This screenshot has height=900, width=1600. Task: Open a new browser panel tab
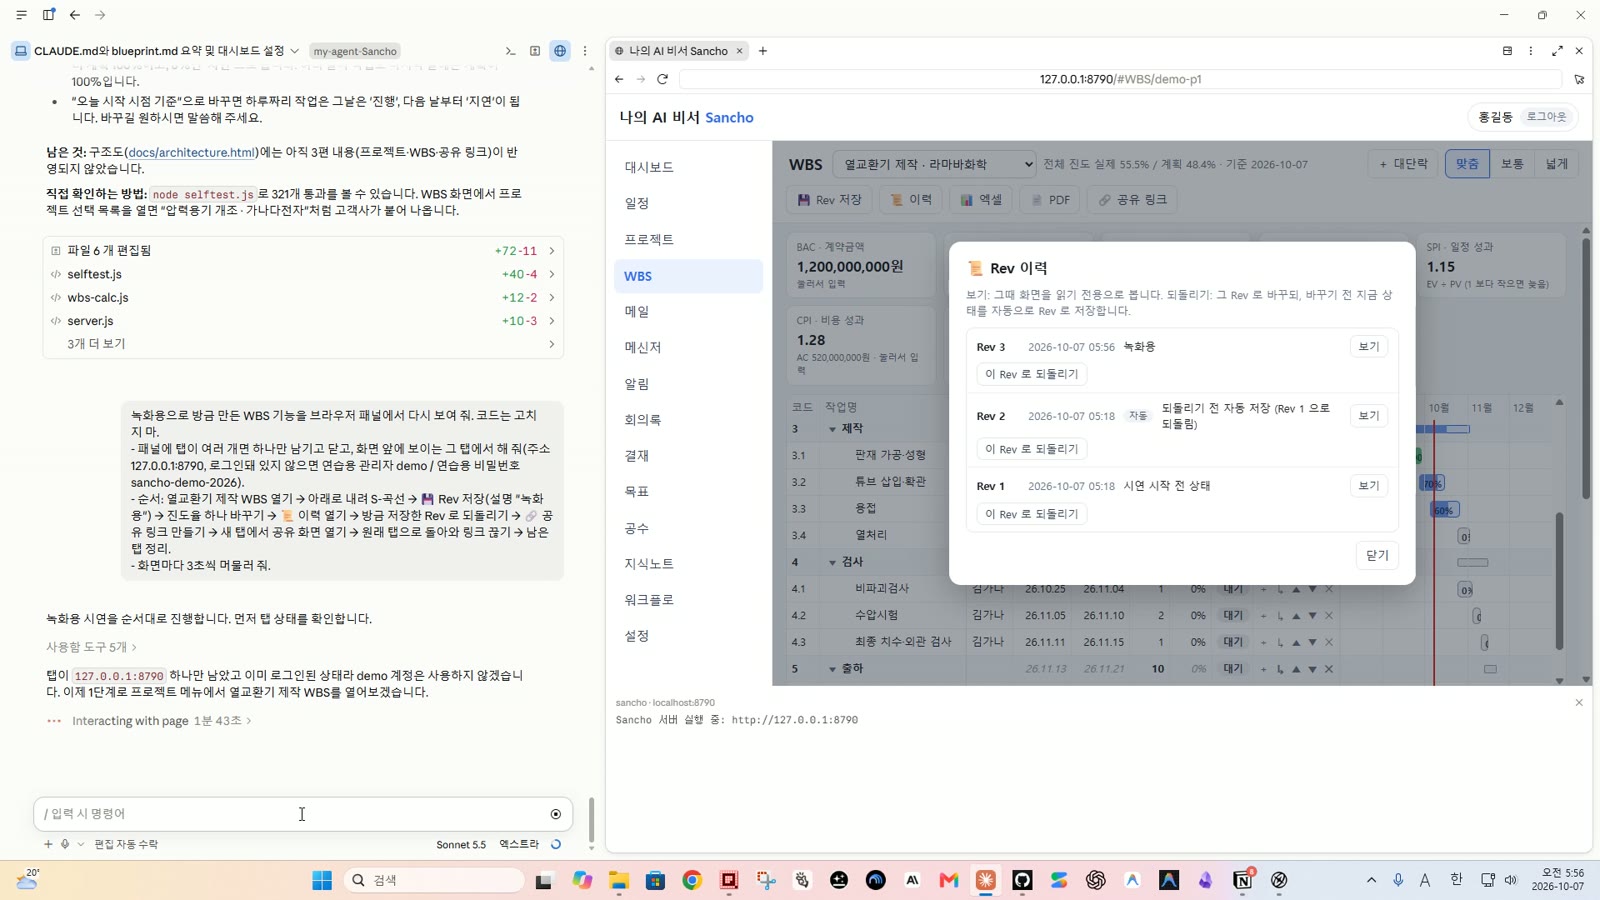tap(763, 51)
